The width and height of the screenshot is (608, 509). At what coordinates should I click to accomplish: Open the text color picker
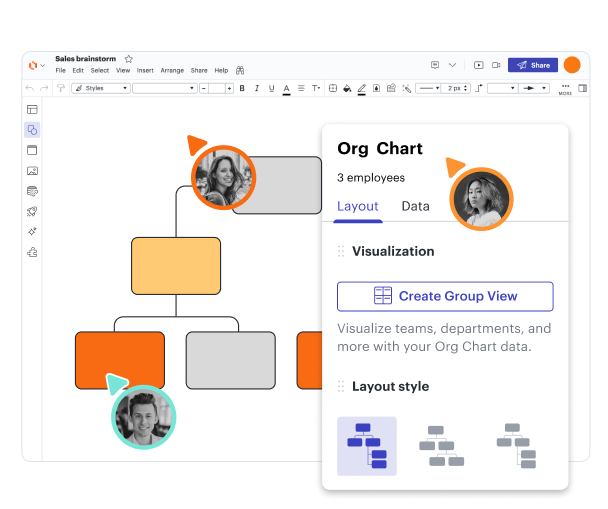pyautogui.click(x=286, y=88)
